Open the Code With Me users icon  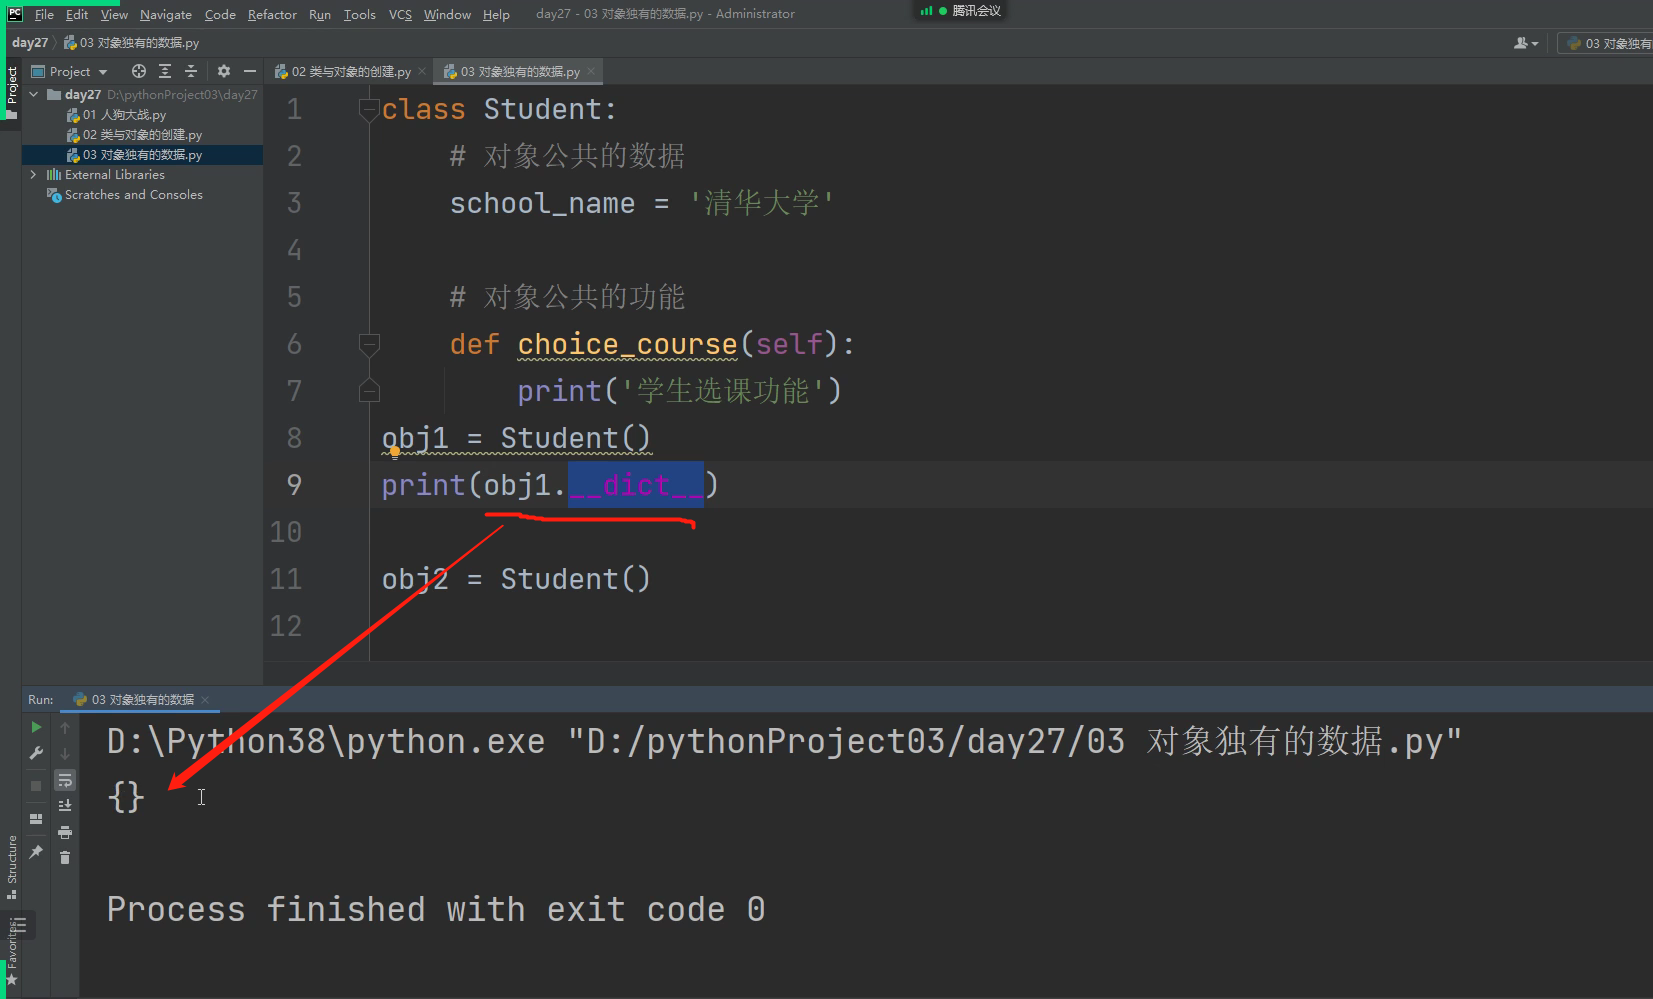tap(1525, 43)
